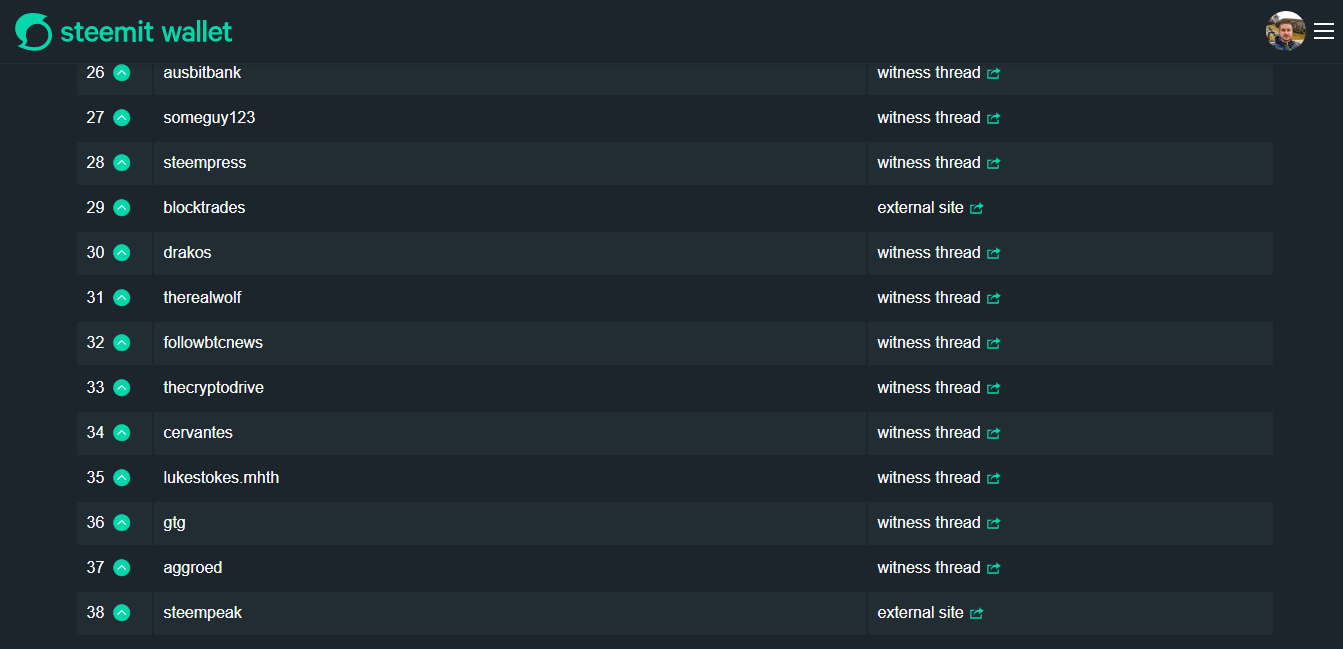Open the hamburger menu icon

(x=1324, y=32)
